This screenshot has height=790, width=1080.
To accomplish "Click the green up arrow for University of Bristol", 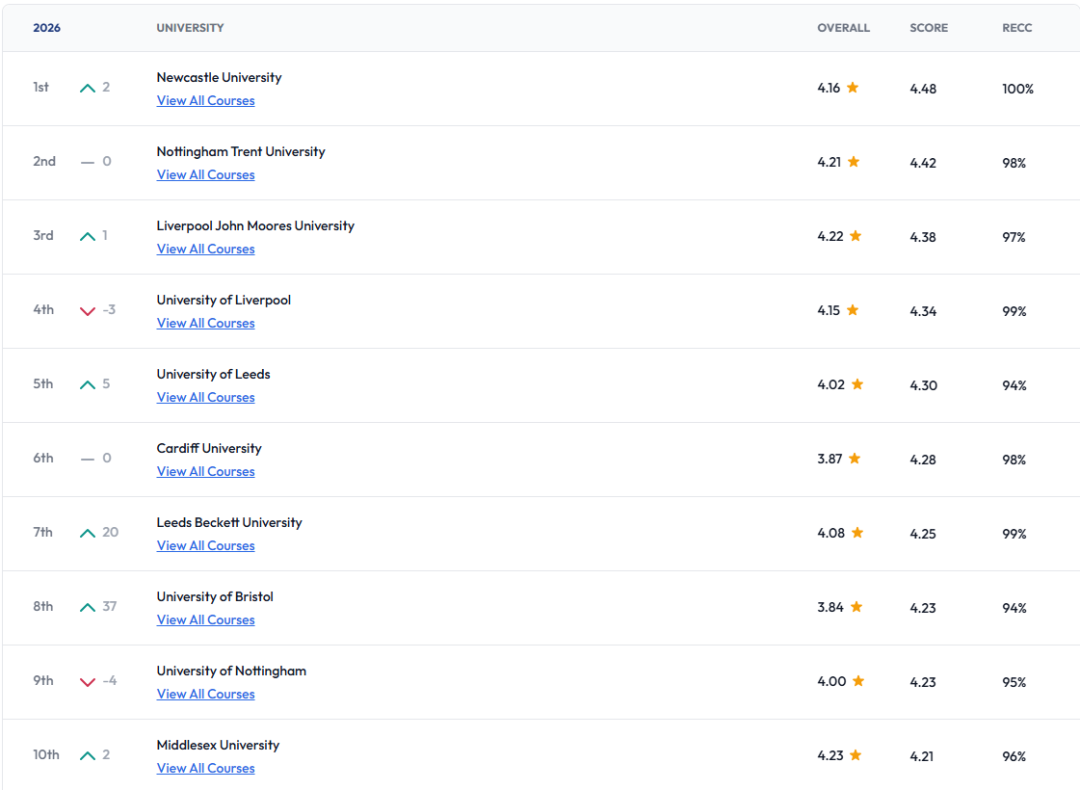I will click(87, 607).
